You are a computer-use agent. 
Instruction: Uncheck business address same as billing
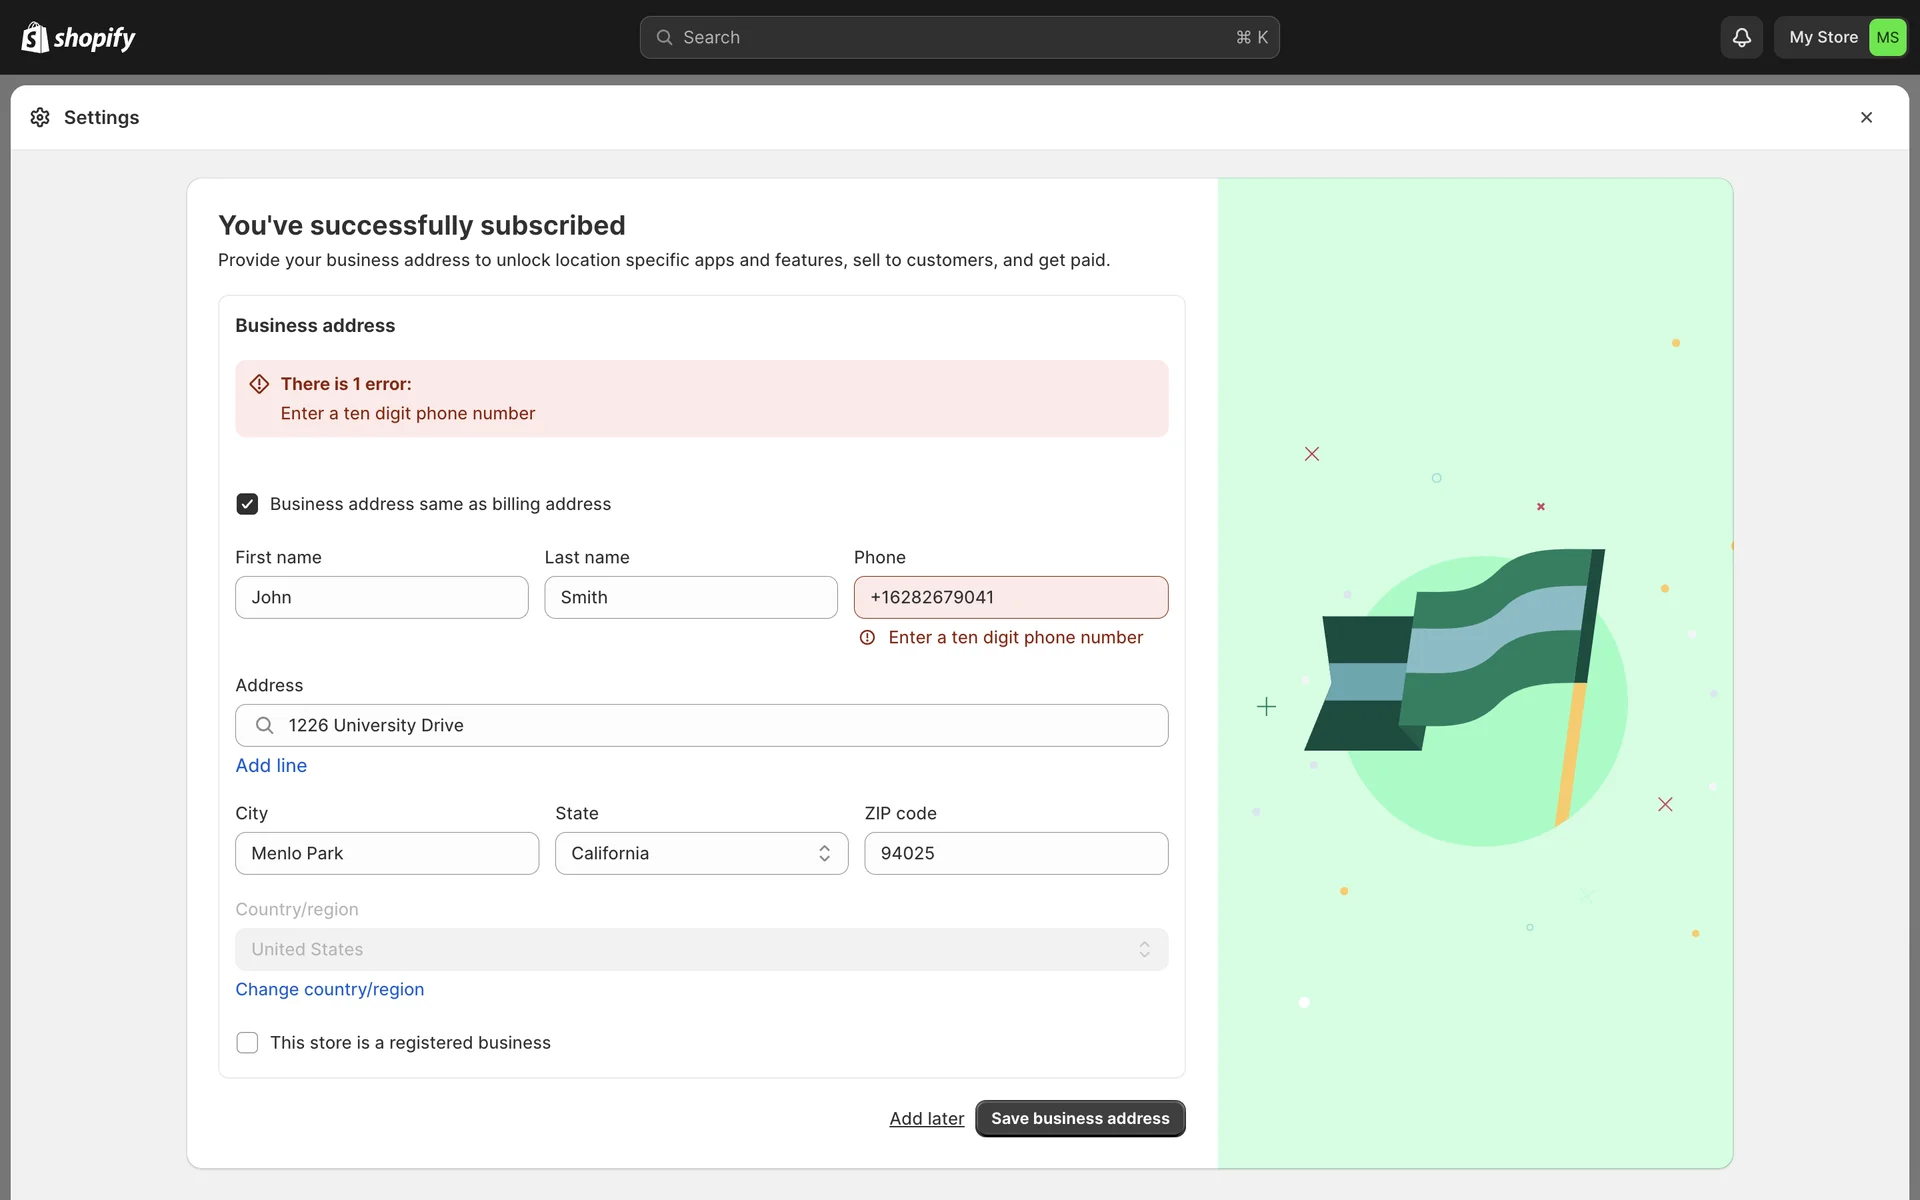[247, 504]
